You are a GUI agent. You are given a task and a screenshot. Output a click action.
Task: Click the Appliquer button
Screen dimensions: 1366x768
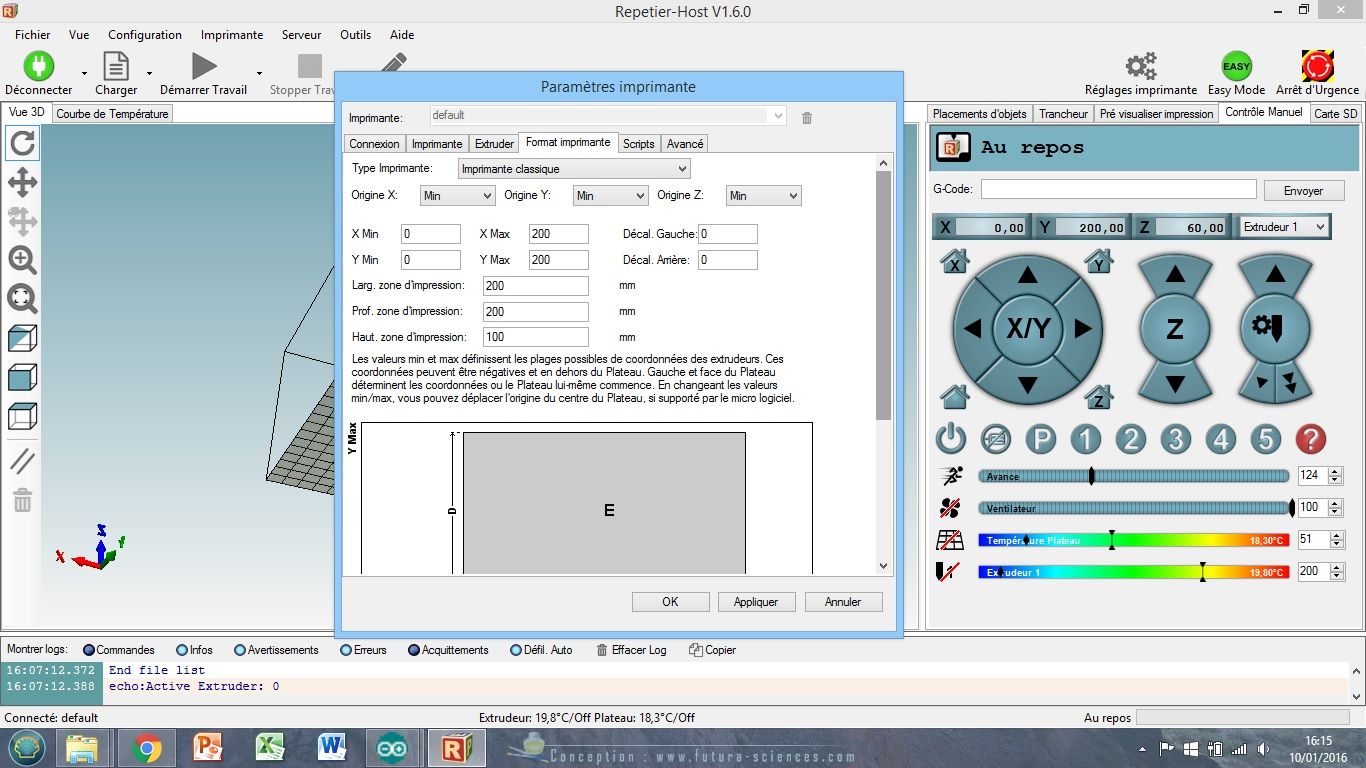coord(756,602)
